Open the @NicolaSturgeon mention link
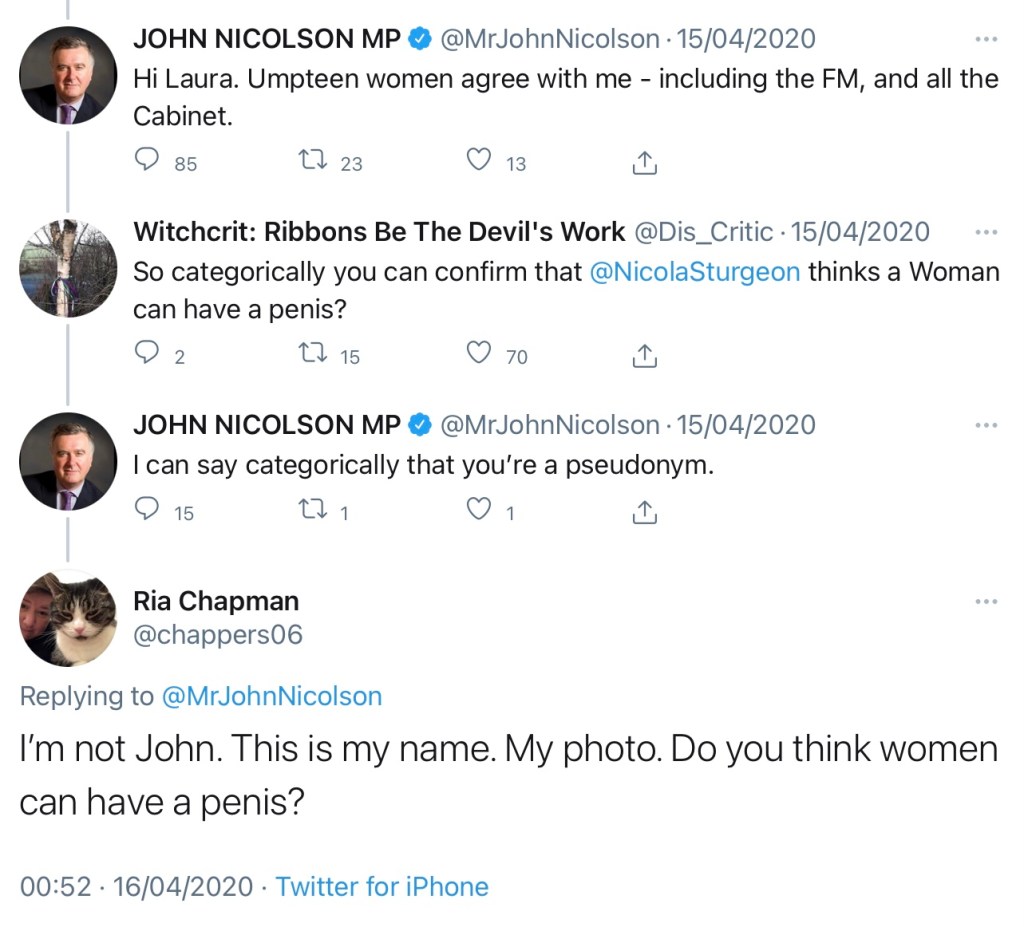 pyautogui.click(x=695, y=272)
